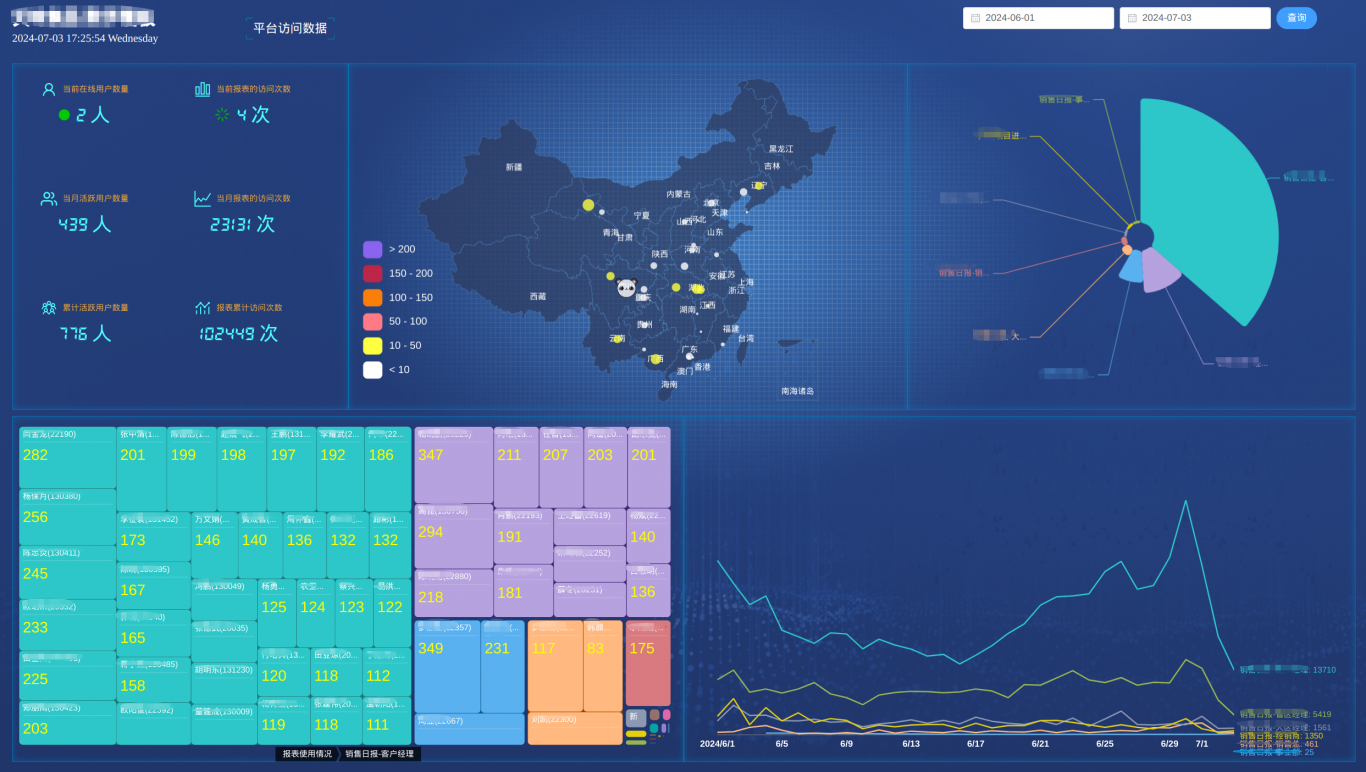Click the 报表使用情况 breadcrumb
The image size is (1366, 772).
[307, 754]
